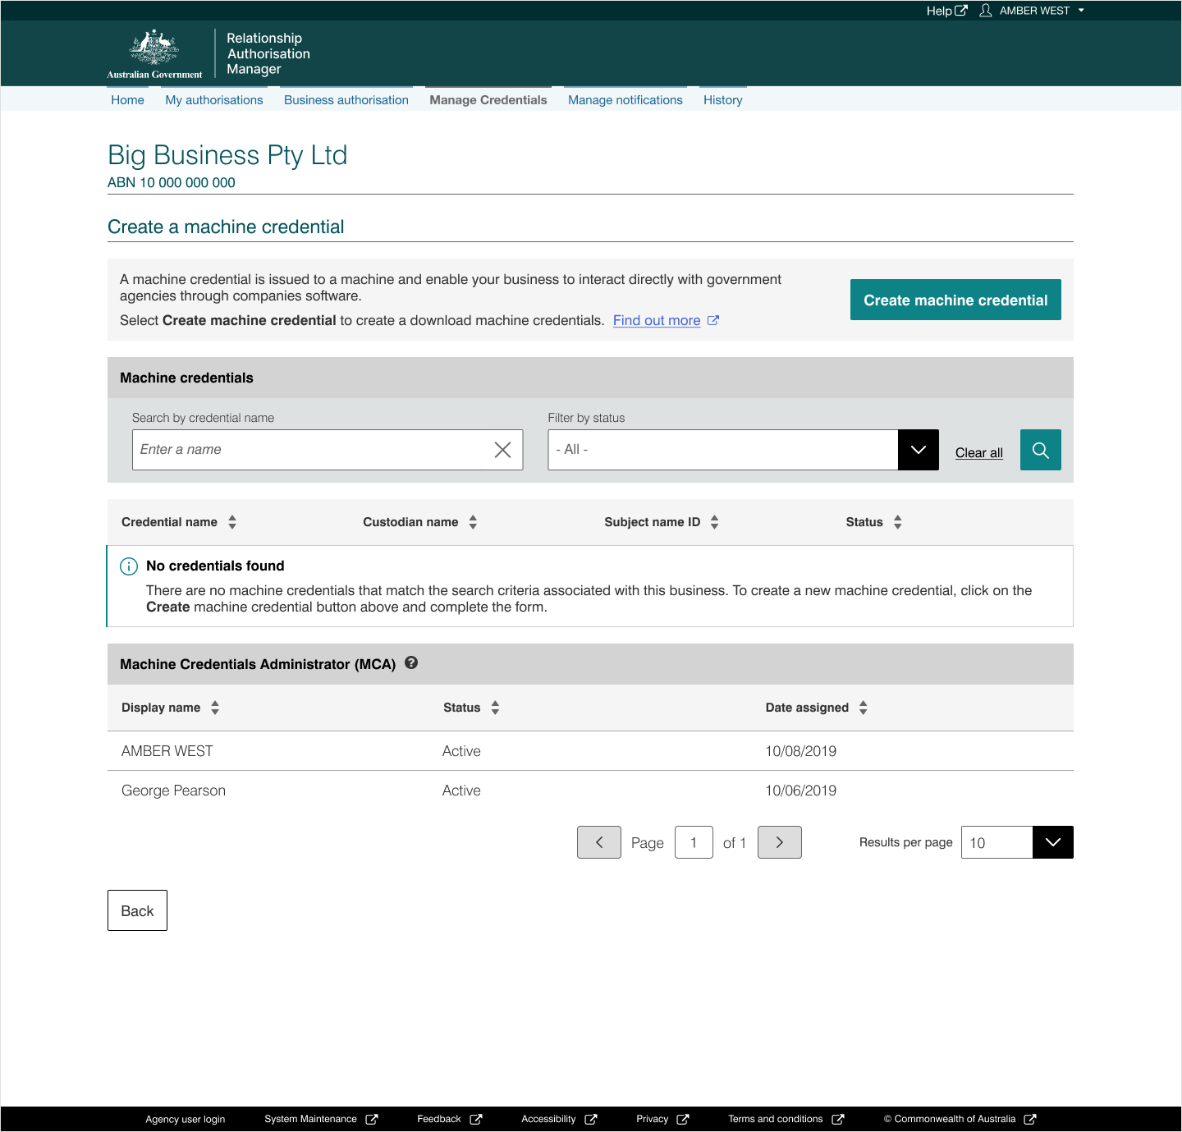Go to previous page arrow
The height and width of the screenshot is (1132, 1182).
599,843
